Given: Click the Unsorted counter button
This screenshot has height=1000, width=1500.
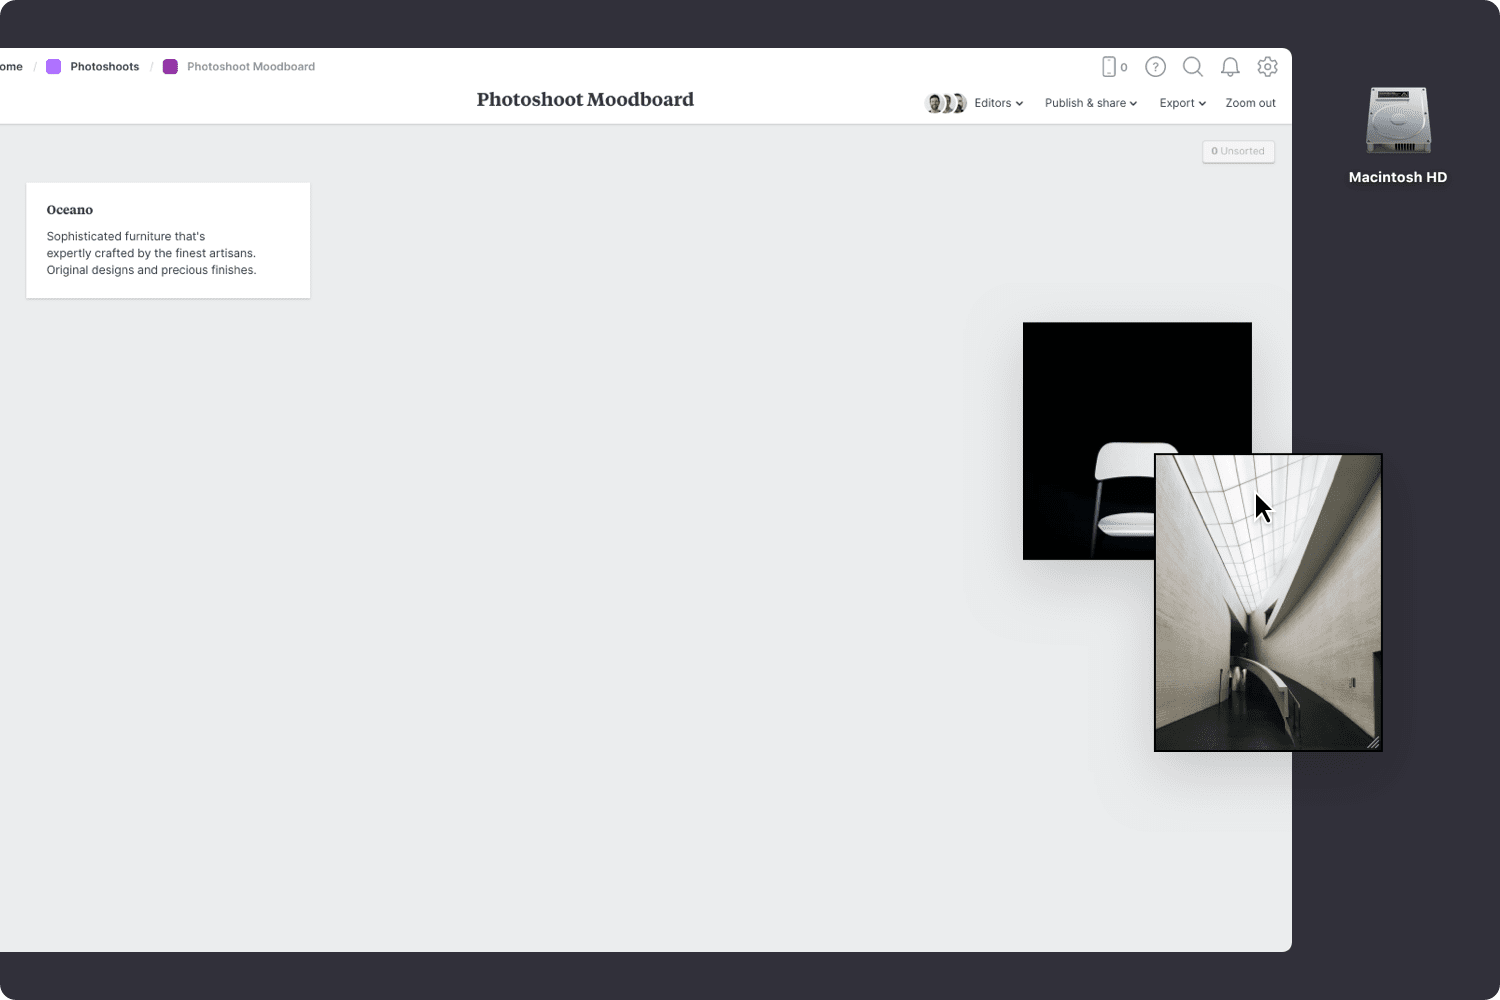Looking at the screenshot, I should pos(1238,151).
